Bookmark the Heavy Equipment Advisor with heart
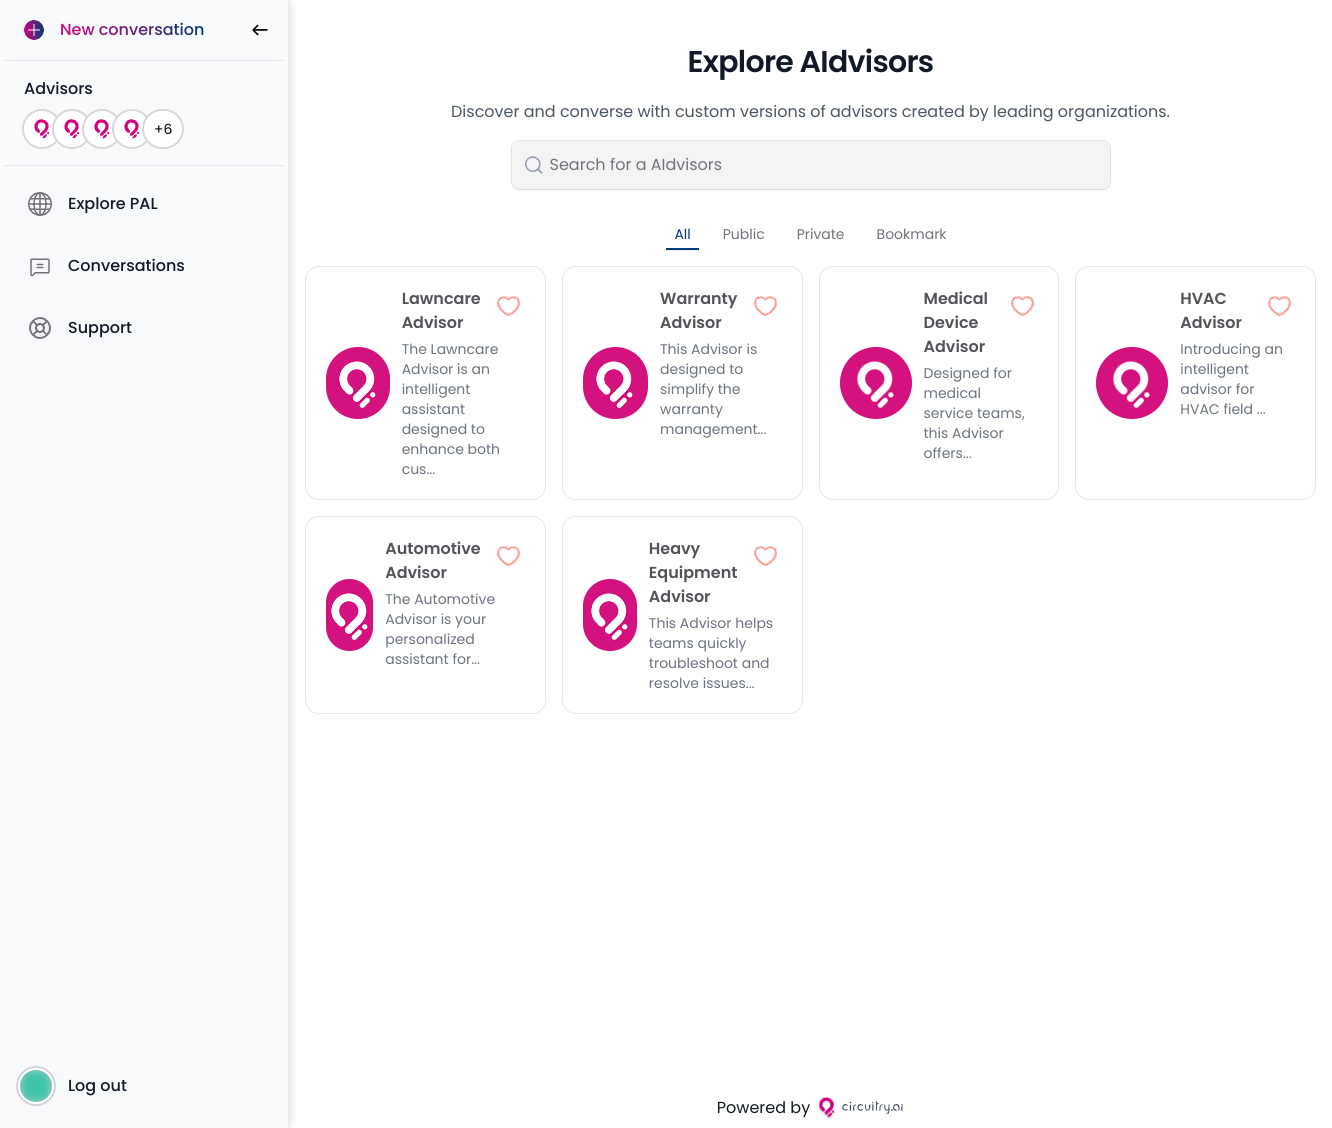This screenshot has height=1128, width=1332. (766, 556)
